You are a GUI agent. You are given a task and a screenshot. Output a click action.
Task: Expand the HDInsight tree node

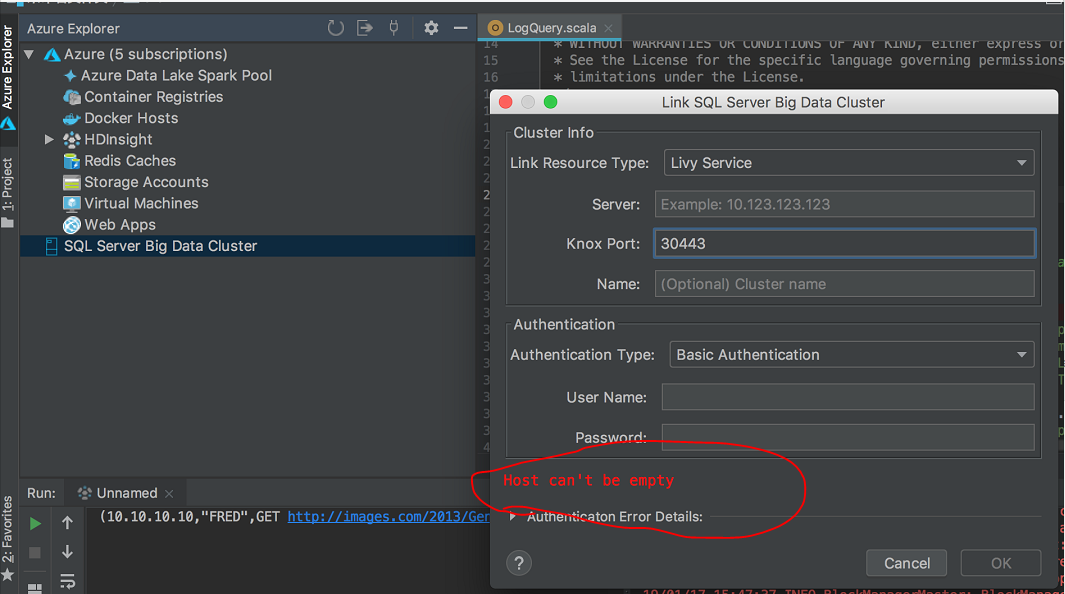(49, 139)
